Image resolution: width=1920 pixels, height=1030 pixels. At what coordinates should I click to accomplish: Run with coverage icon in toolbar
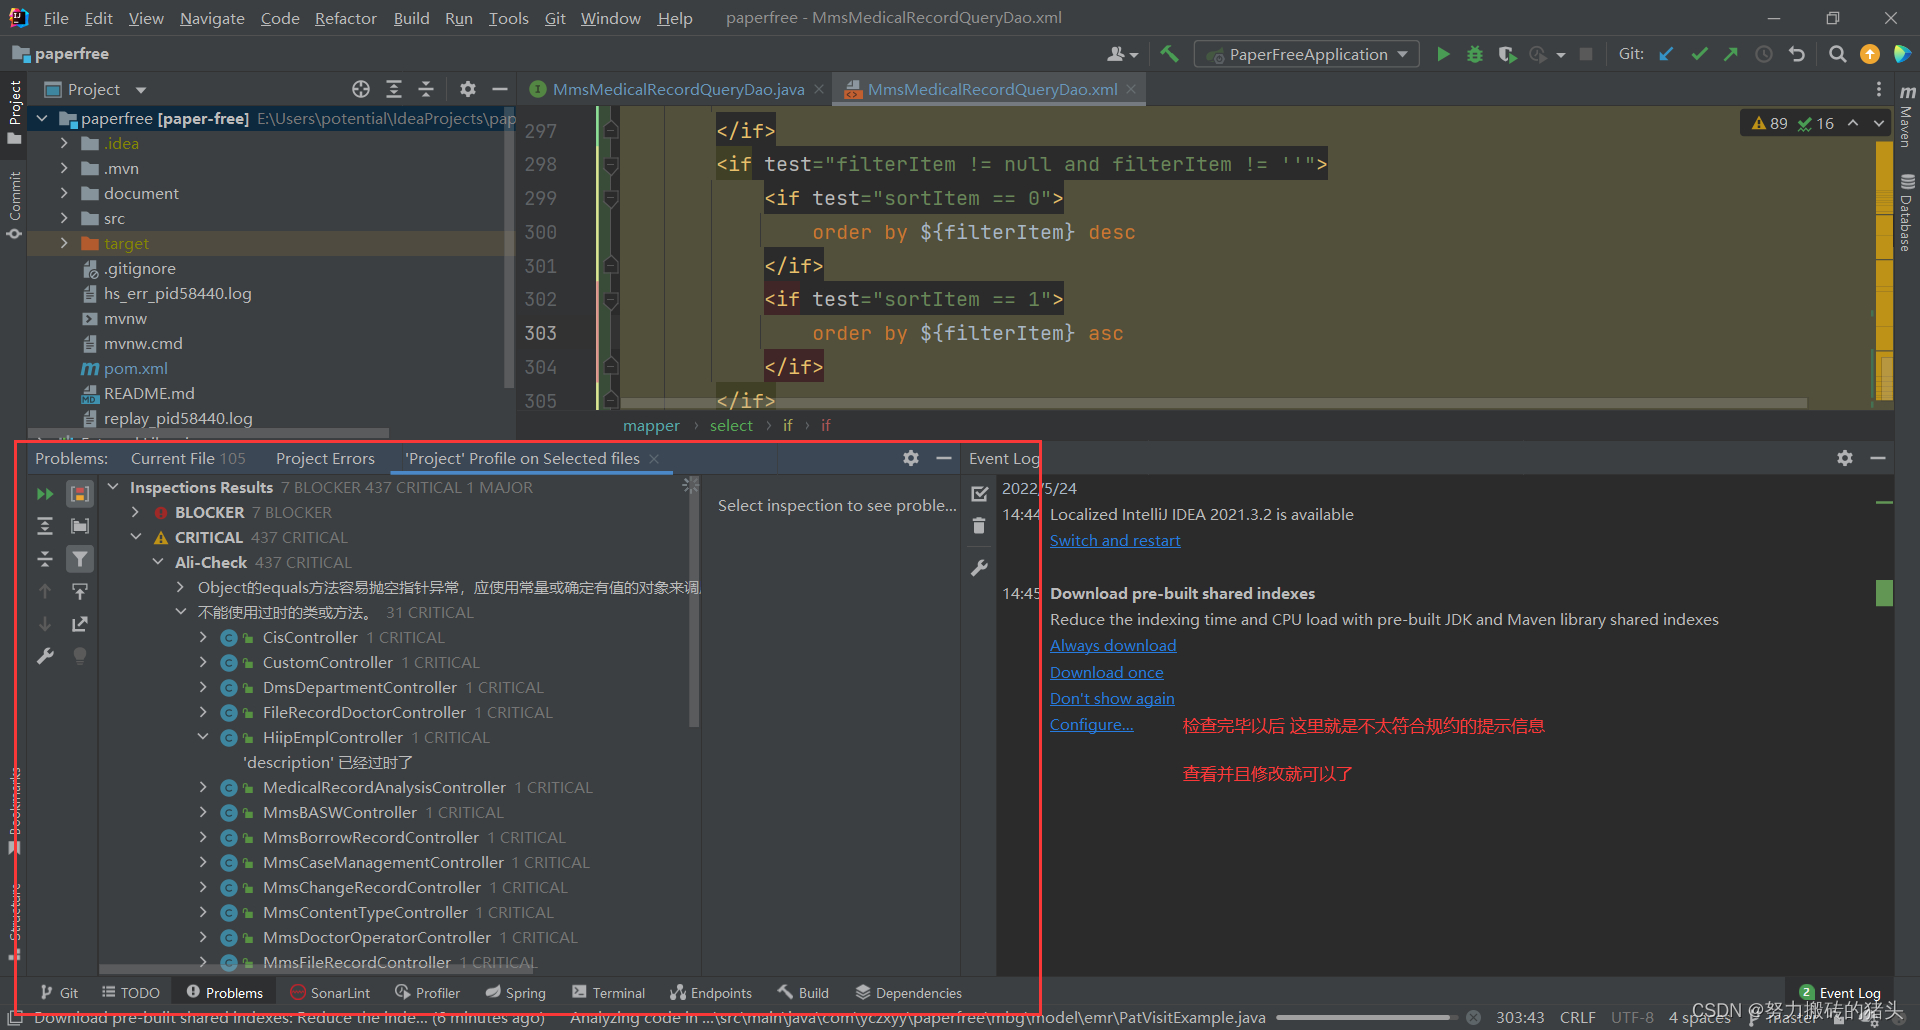1506,54
